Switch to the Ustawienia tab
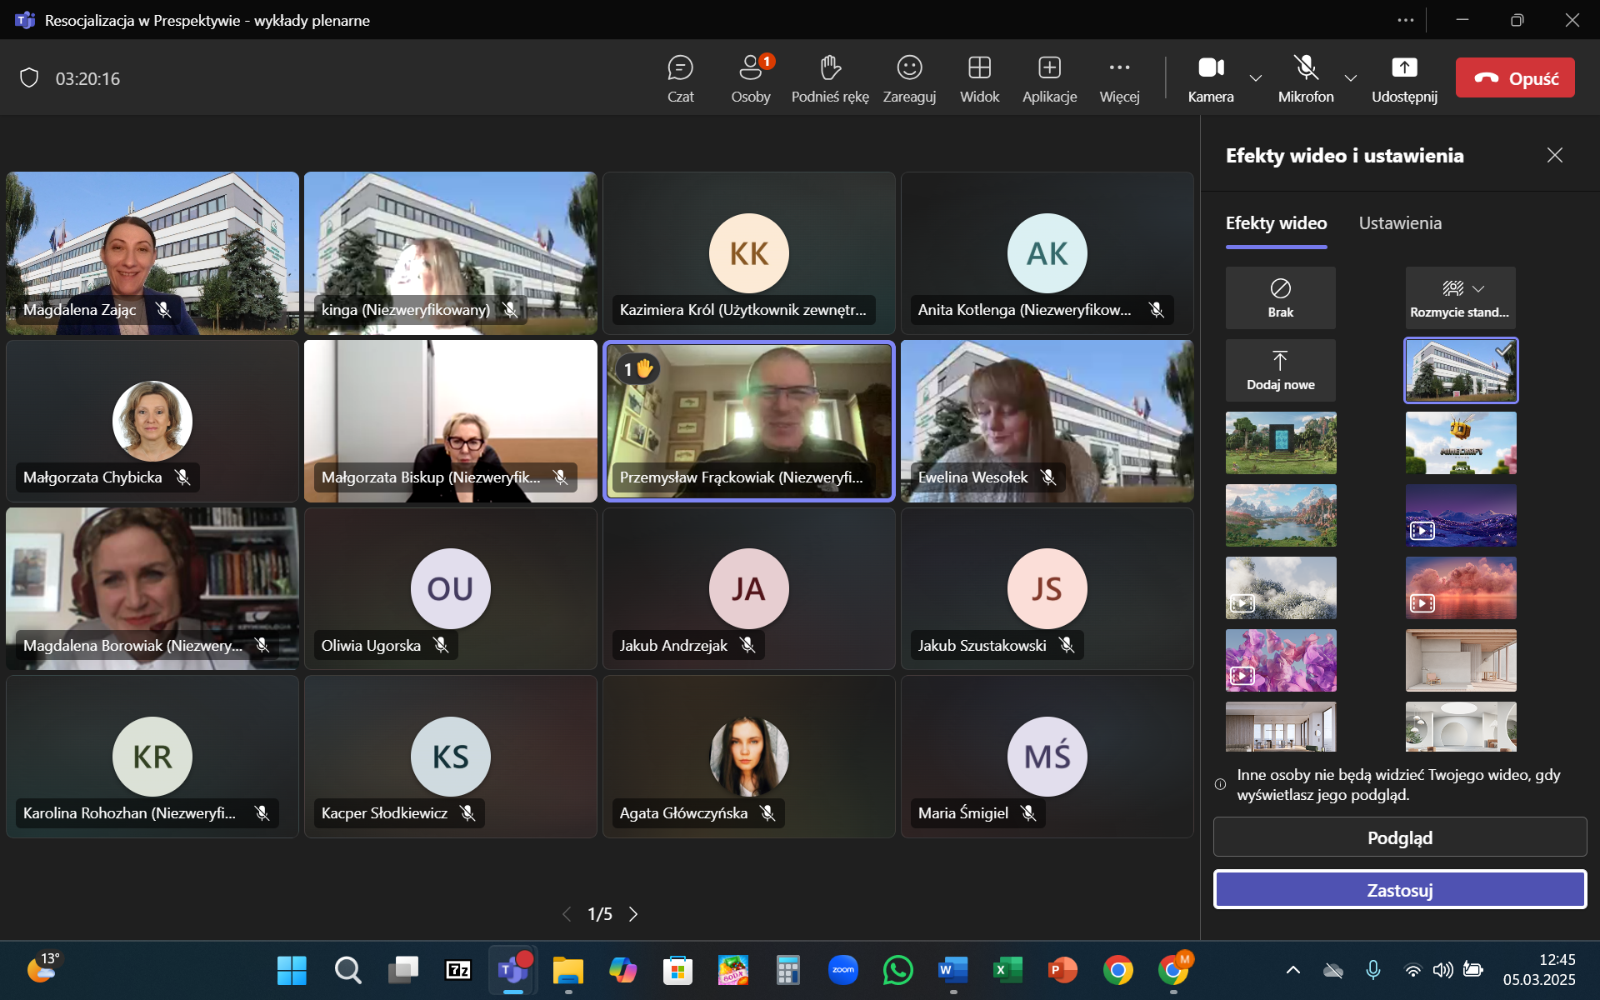 [x=1399, y=223]
